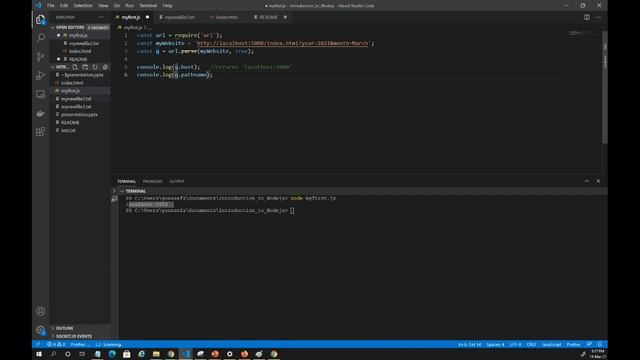Image resolution: width=640 pixels, height=360 pixels.
Task: Expand the Socket.IO Events section
Action: 80,336
